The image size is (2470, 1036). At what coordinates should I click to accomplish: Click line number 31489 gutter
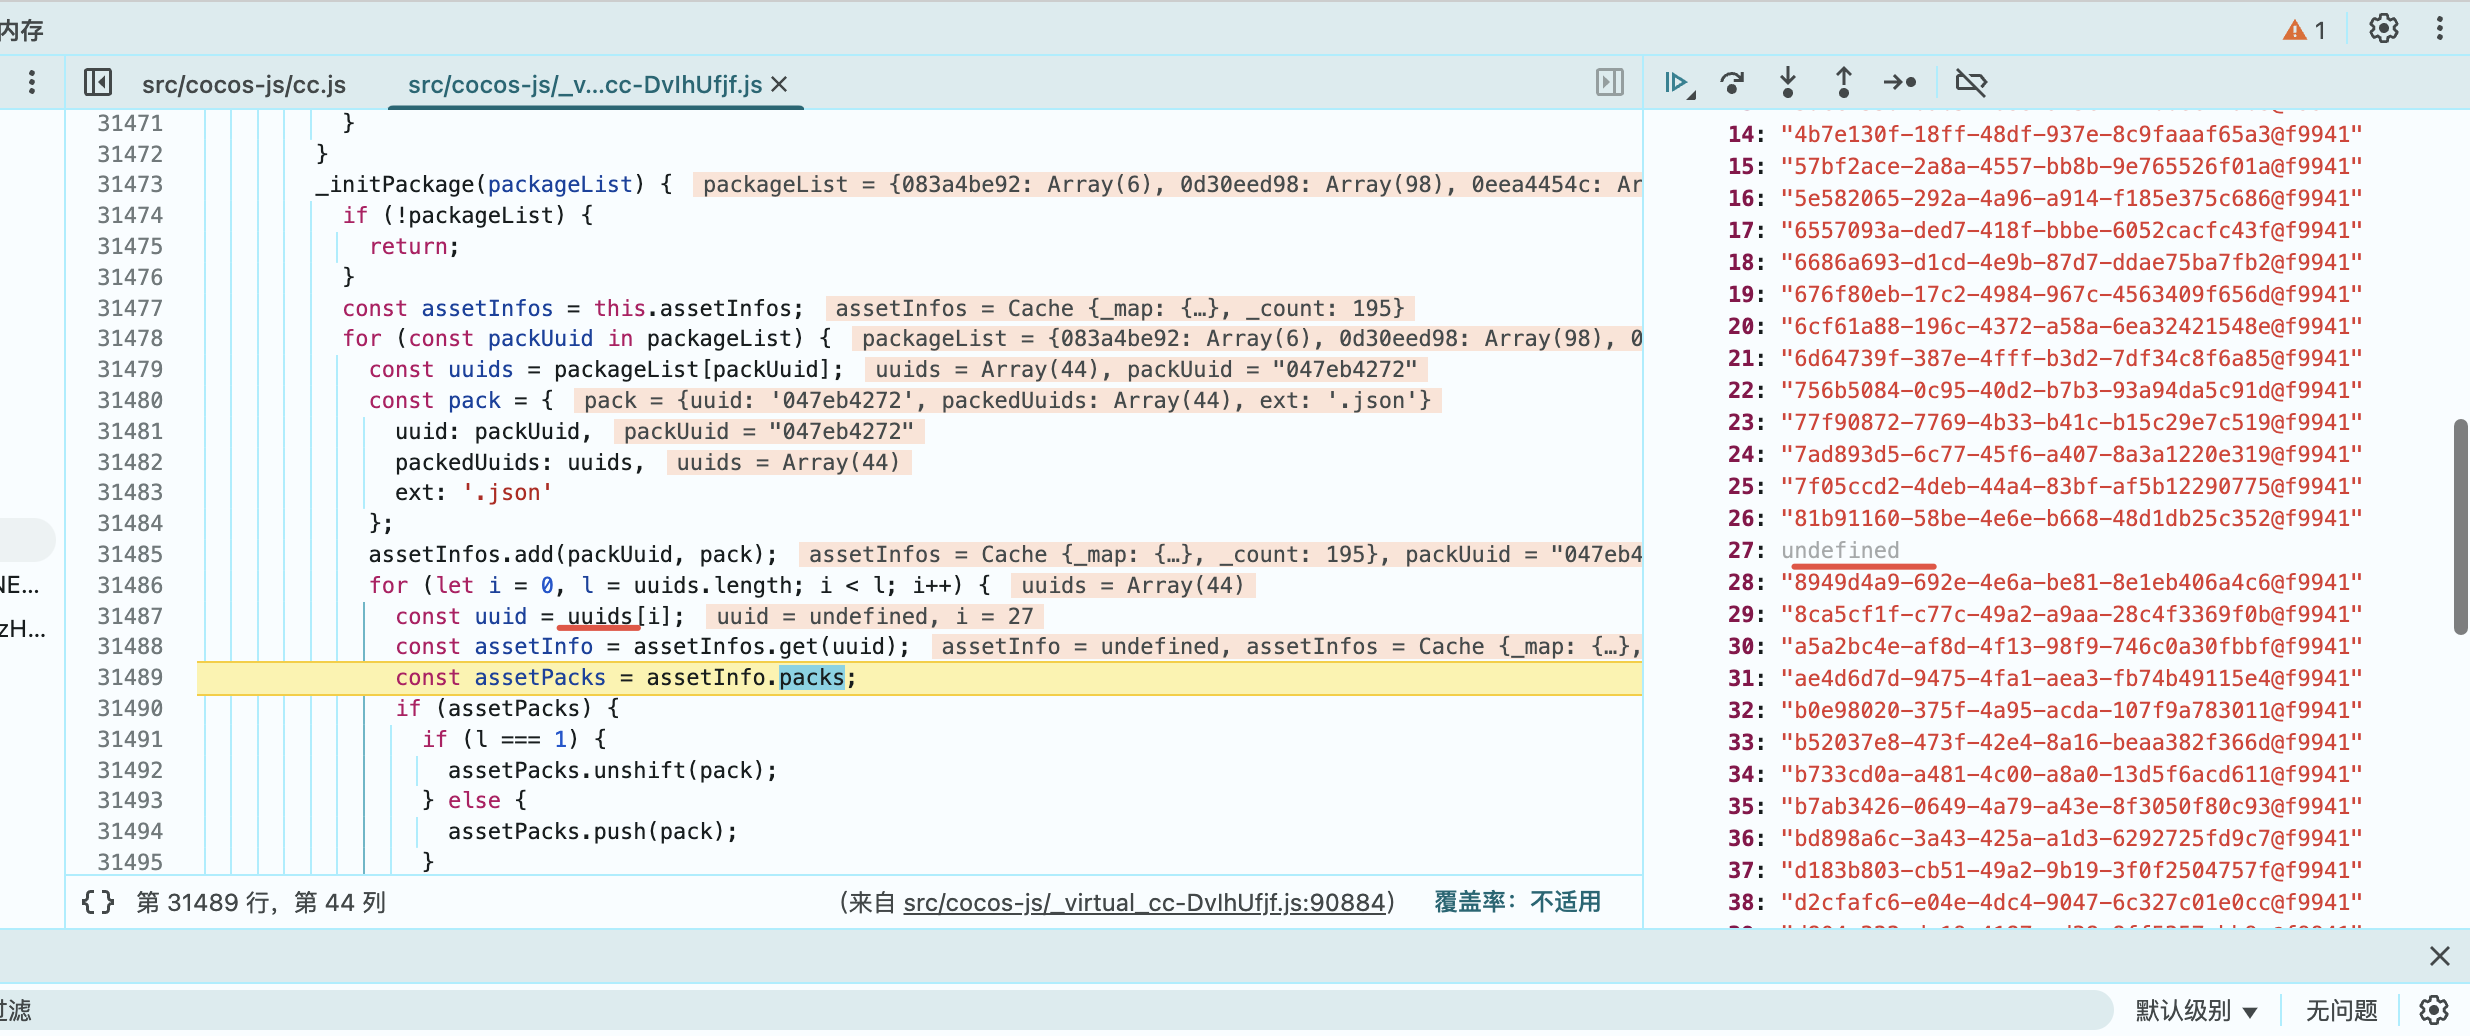(x=130, y=678)
